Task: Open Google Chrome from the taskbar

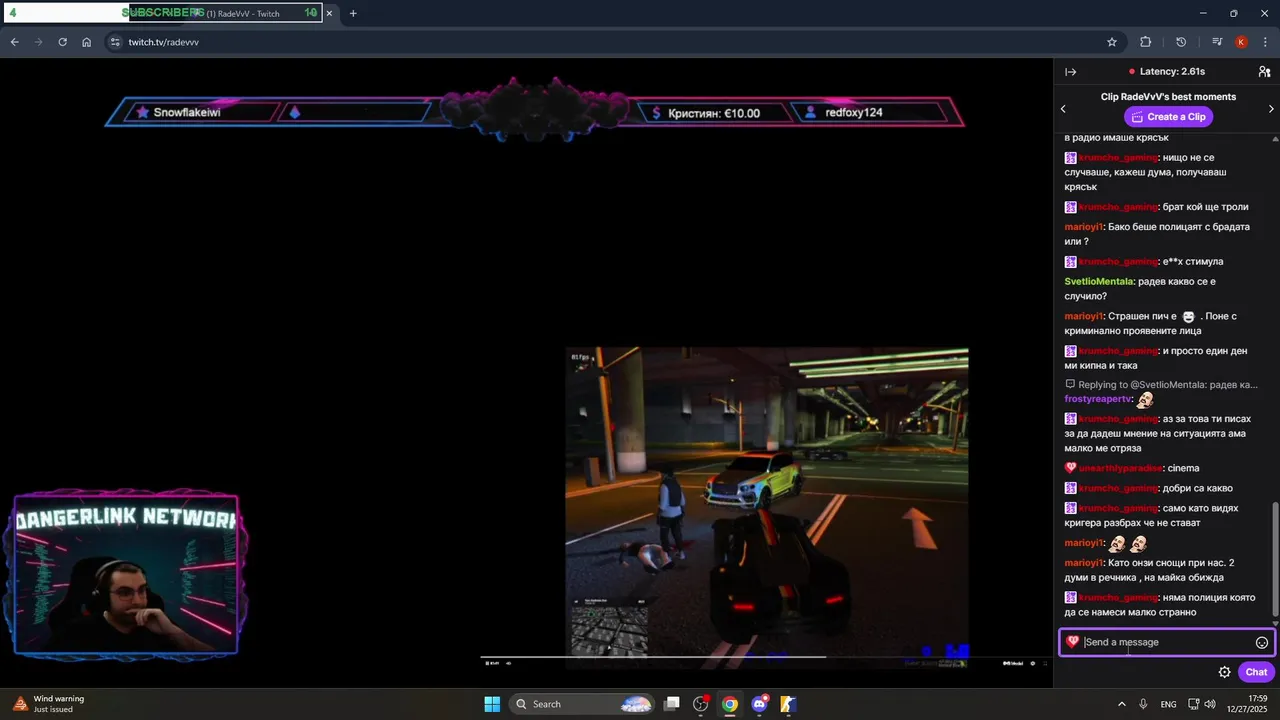Action: (730, 704)
